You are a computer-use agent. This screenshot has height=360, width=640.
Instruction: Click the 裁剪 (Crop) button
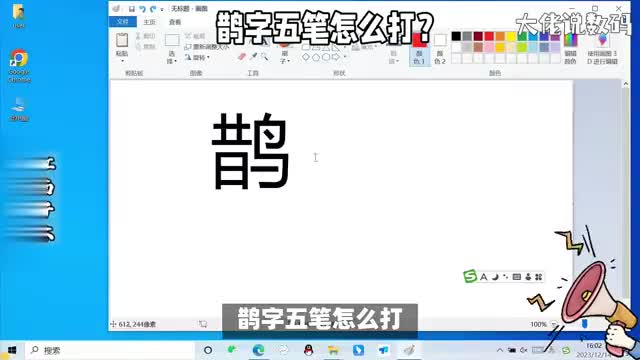(x=195, y=36)
